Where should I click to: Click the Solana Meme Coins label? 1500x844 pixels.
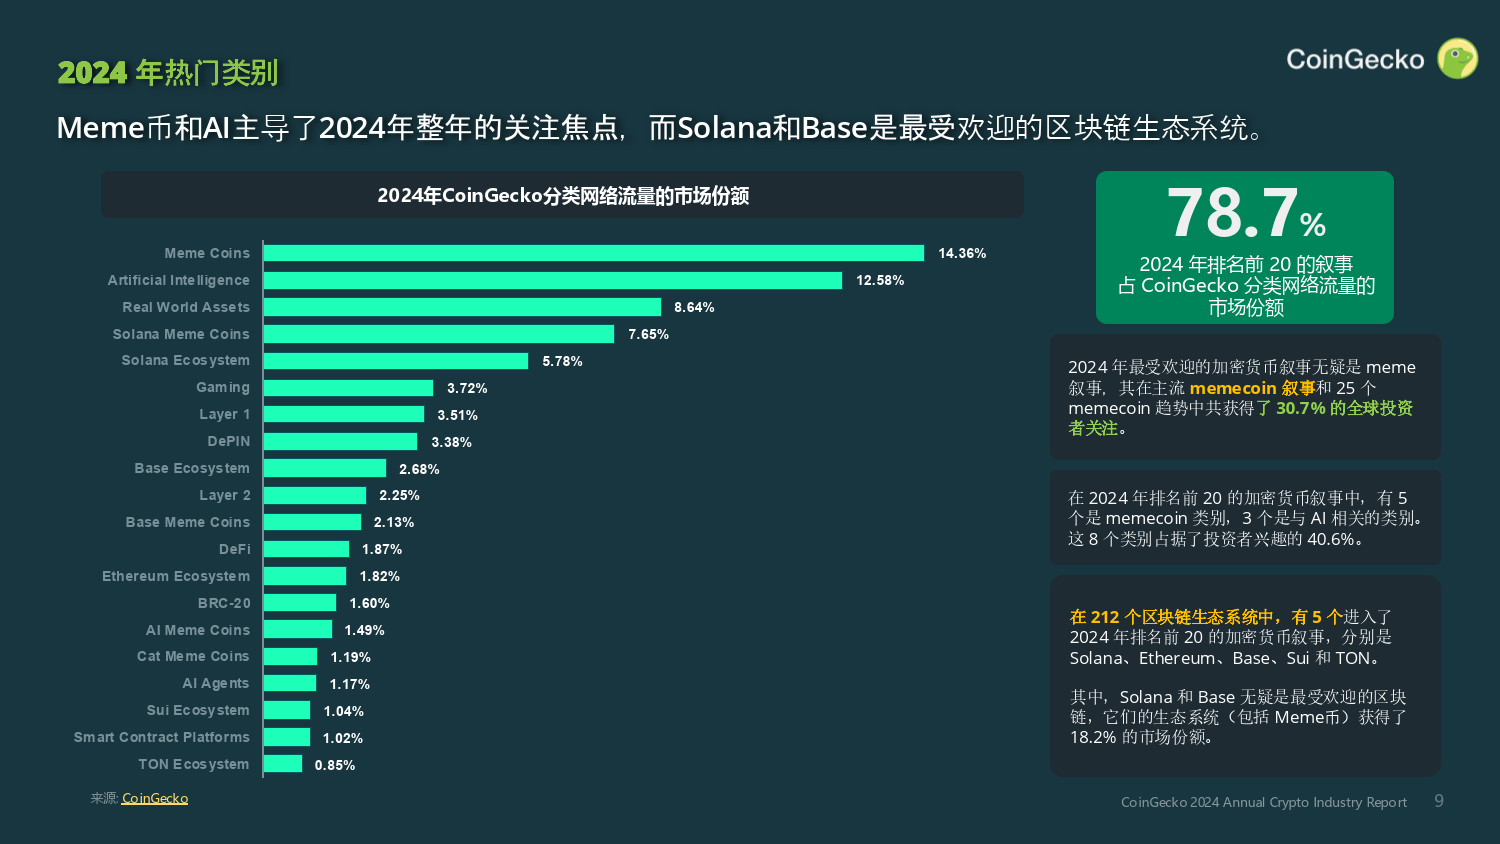tap(181, 334)
